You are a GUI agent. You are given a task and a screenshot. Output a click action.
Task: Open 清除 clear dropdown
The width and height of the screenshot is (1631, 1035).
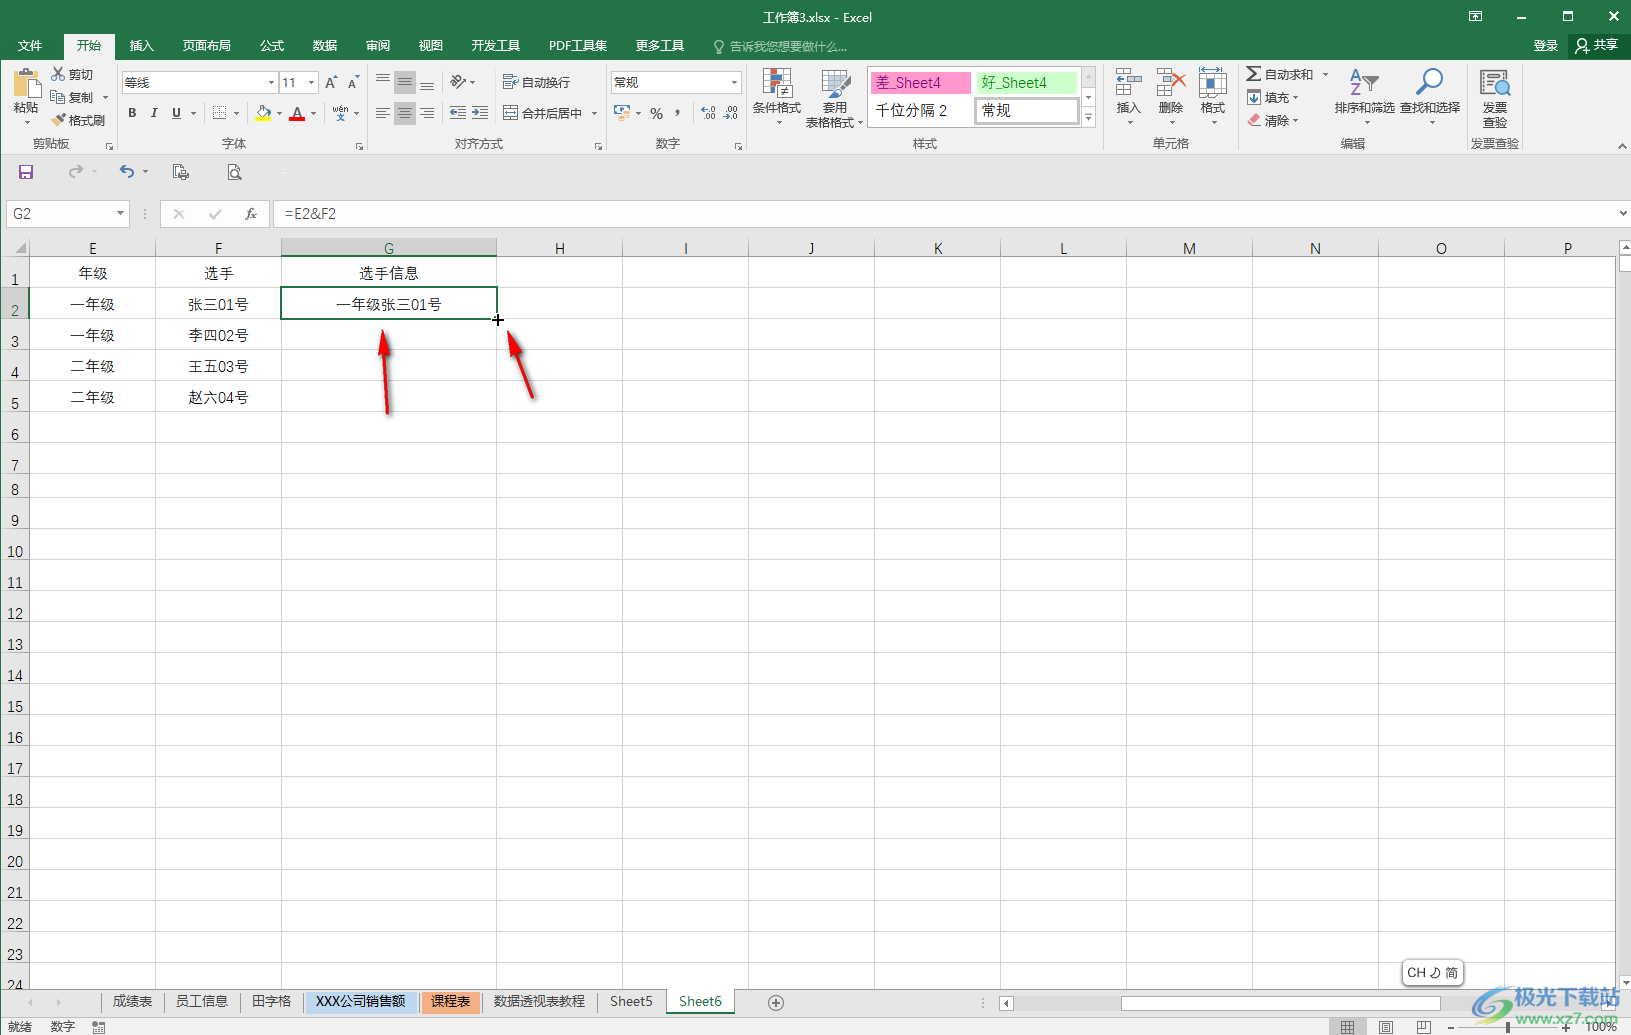coord(1273,120)
